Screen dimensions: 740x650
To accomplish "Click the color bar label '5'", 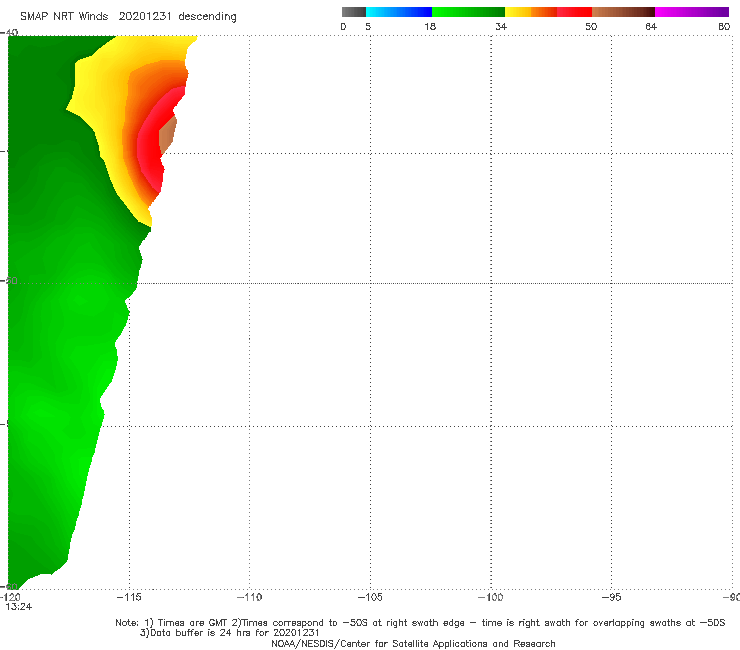I will [x=368, y=27].
